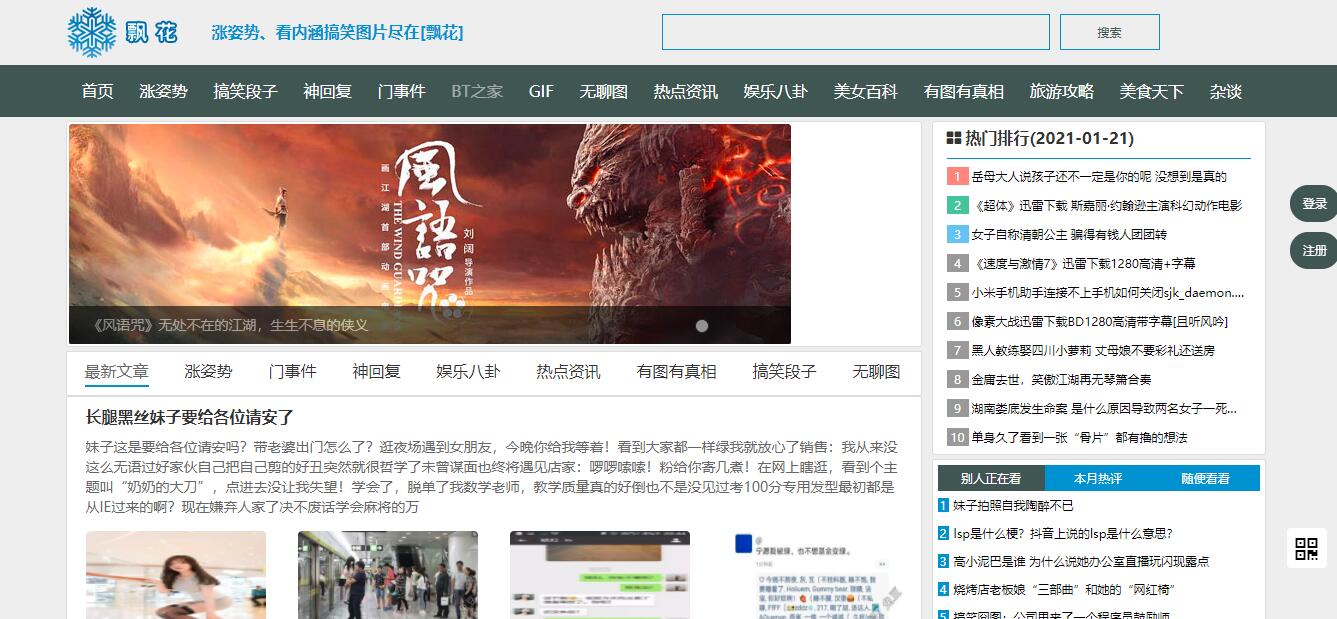This screenshot has height=619, width=1337.
Task: Open 涨姿势 in the top navigation bar
Action: tap(164, 91)
